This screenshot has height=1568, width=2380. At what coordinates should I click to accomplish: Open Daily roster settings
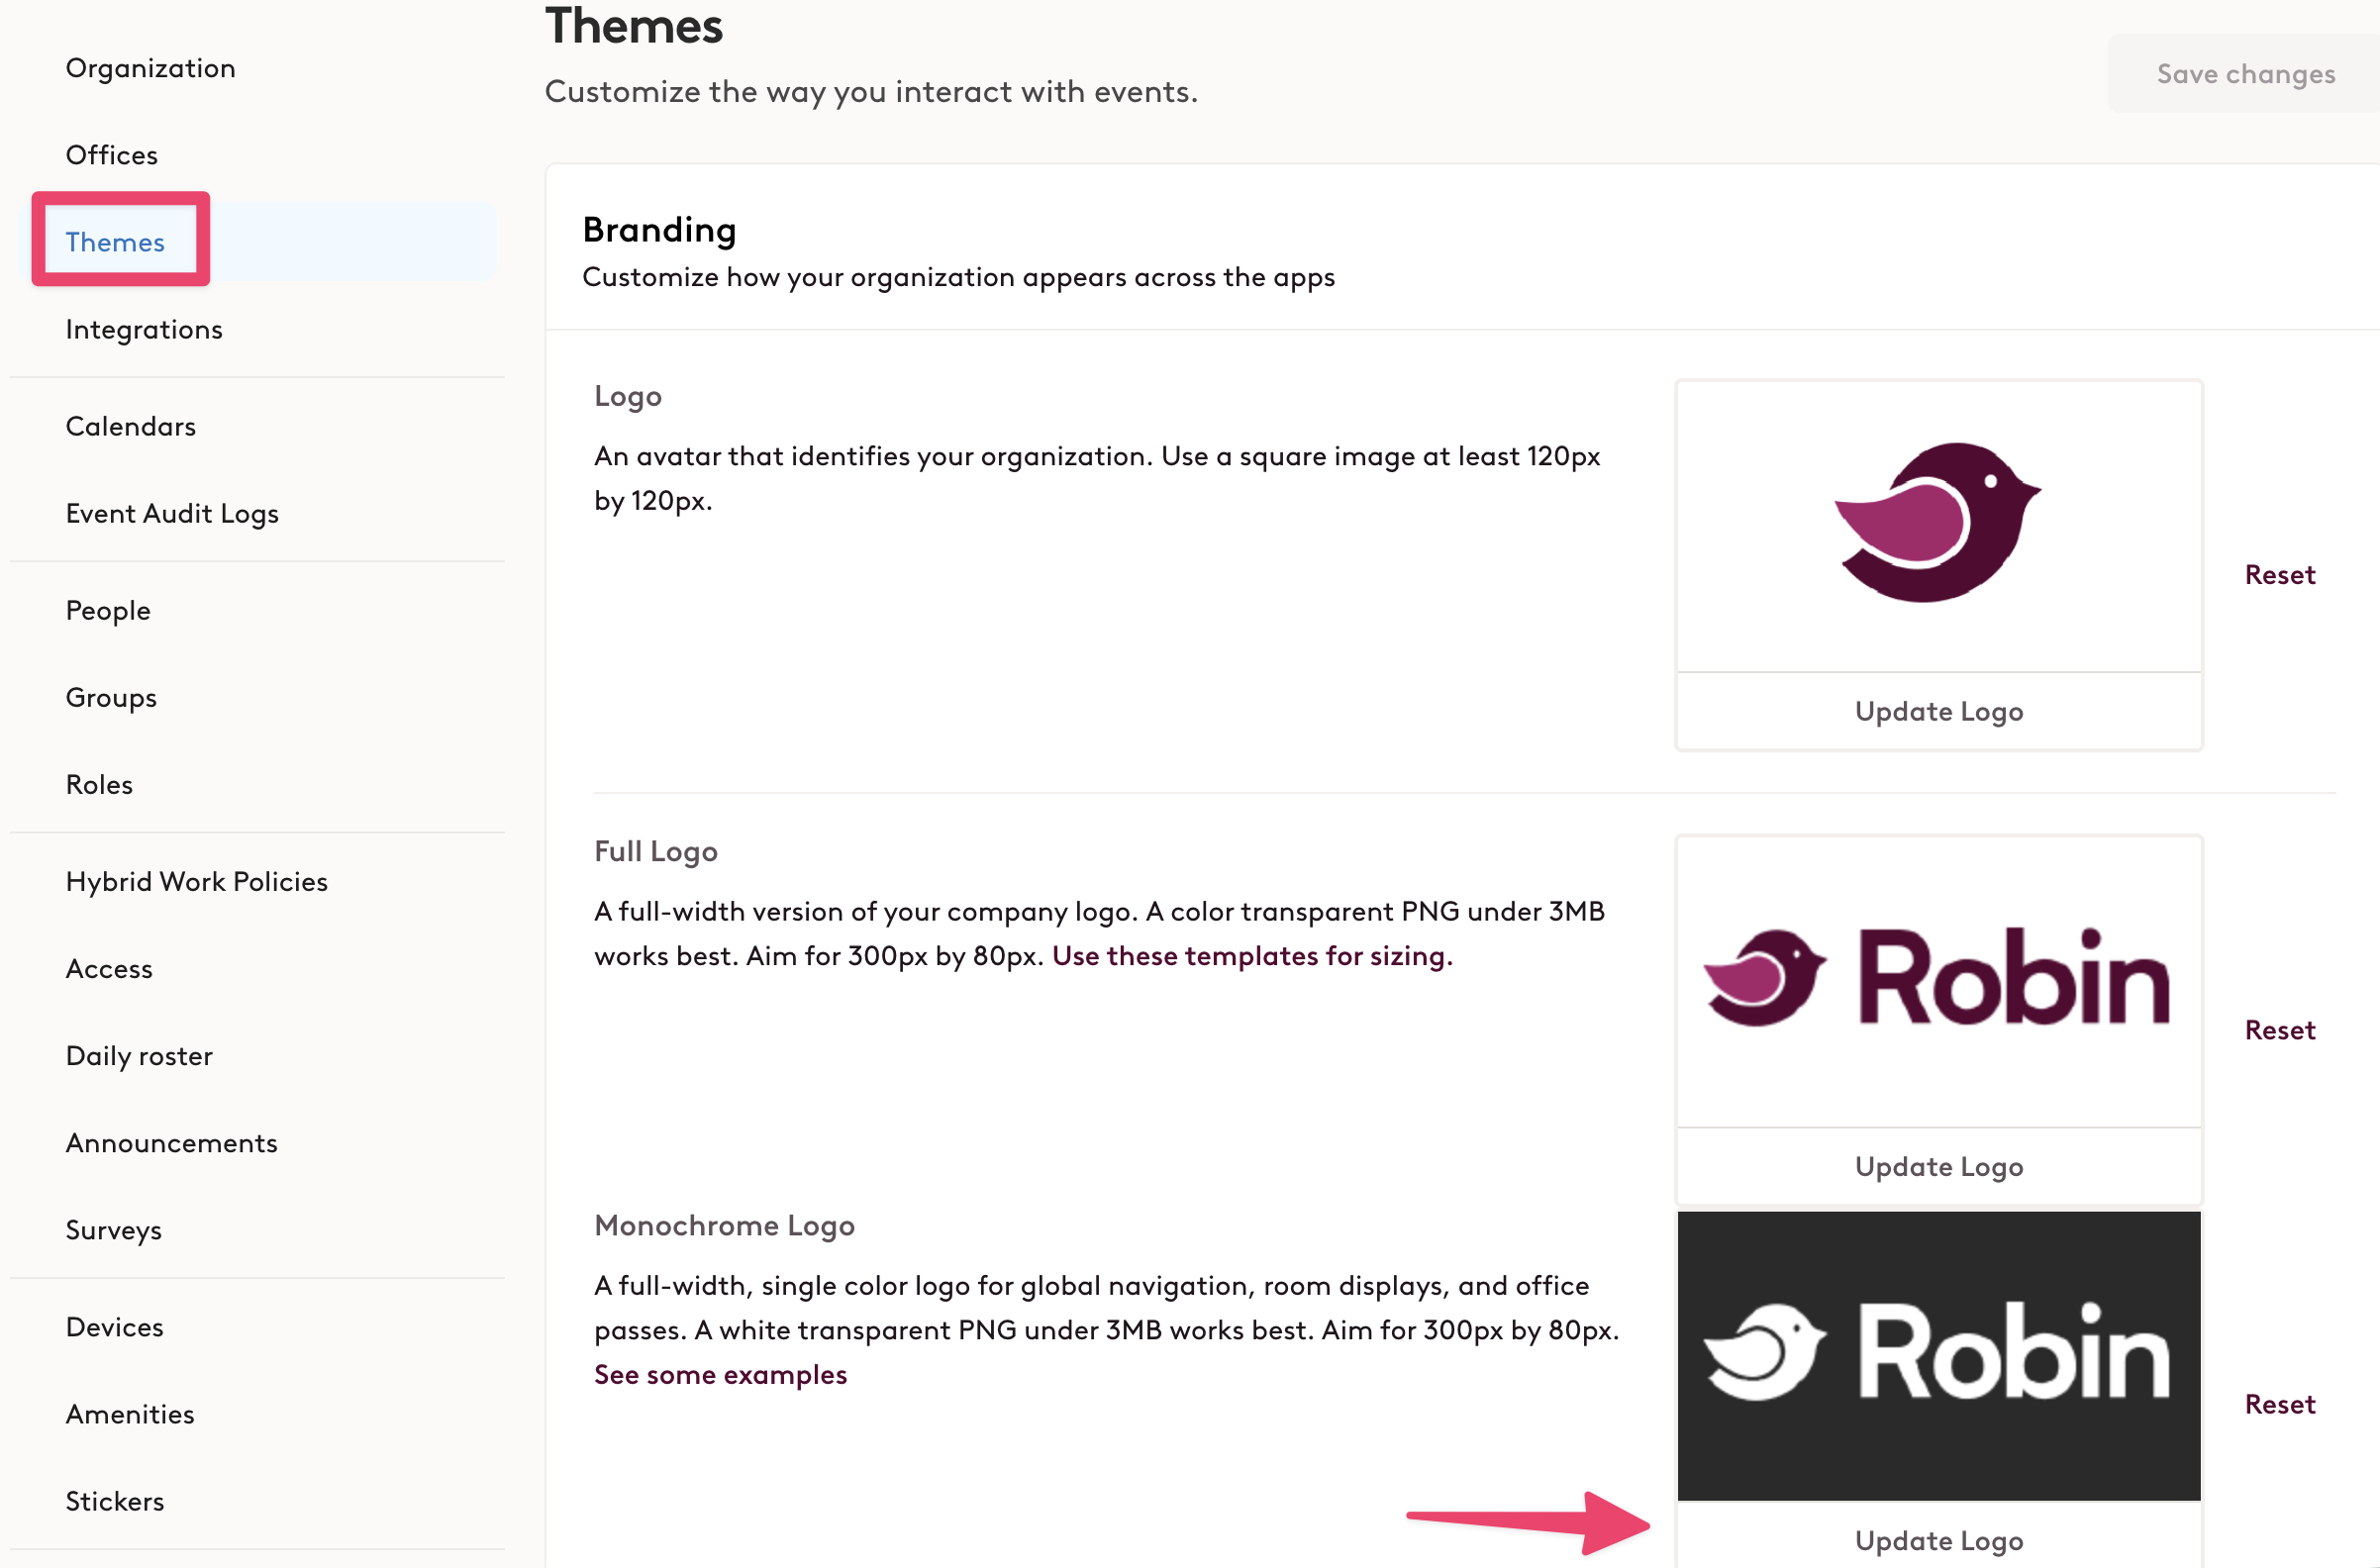tap(139, 1055)
